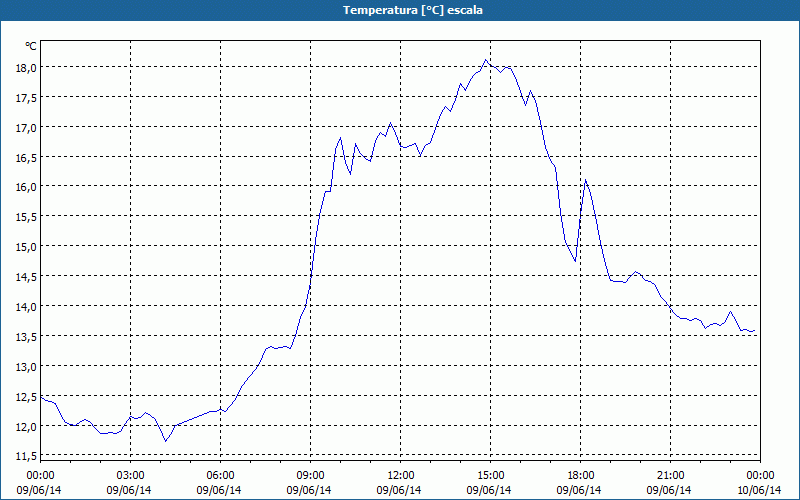Click the 12,5 y-axis label
Image resolution: width=800 pixels, height=500 pixels.
tap(26, 397)
